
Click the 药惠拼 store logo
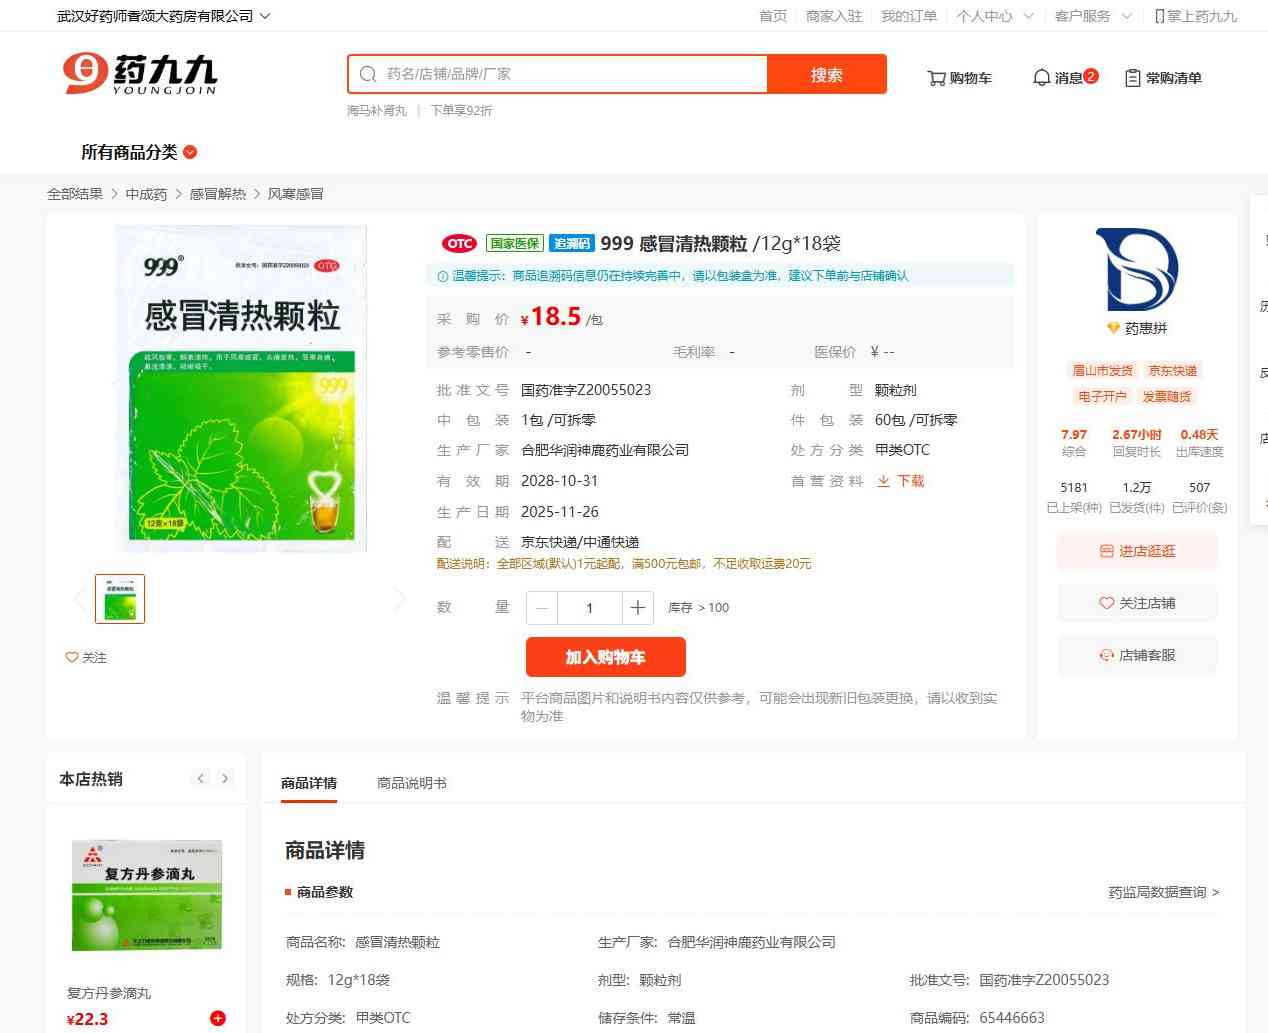[x=1137, y=270]
